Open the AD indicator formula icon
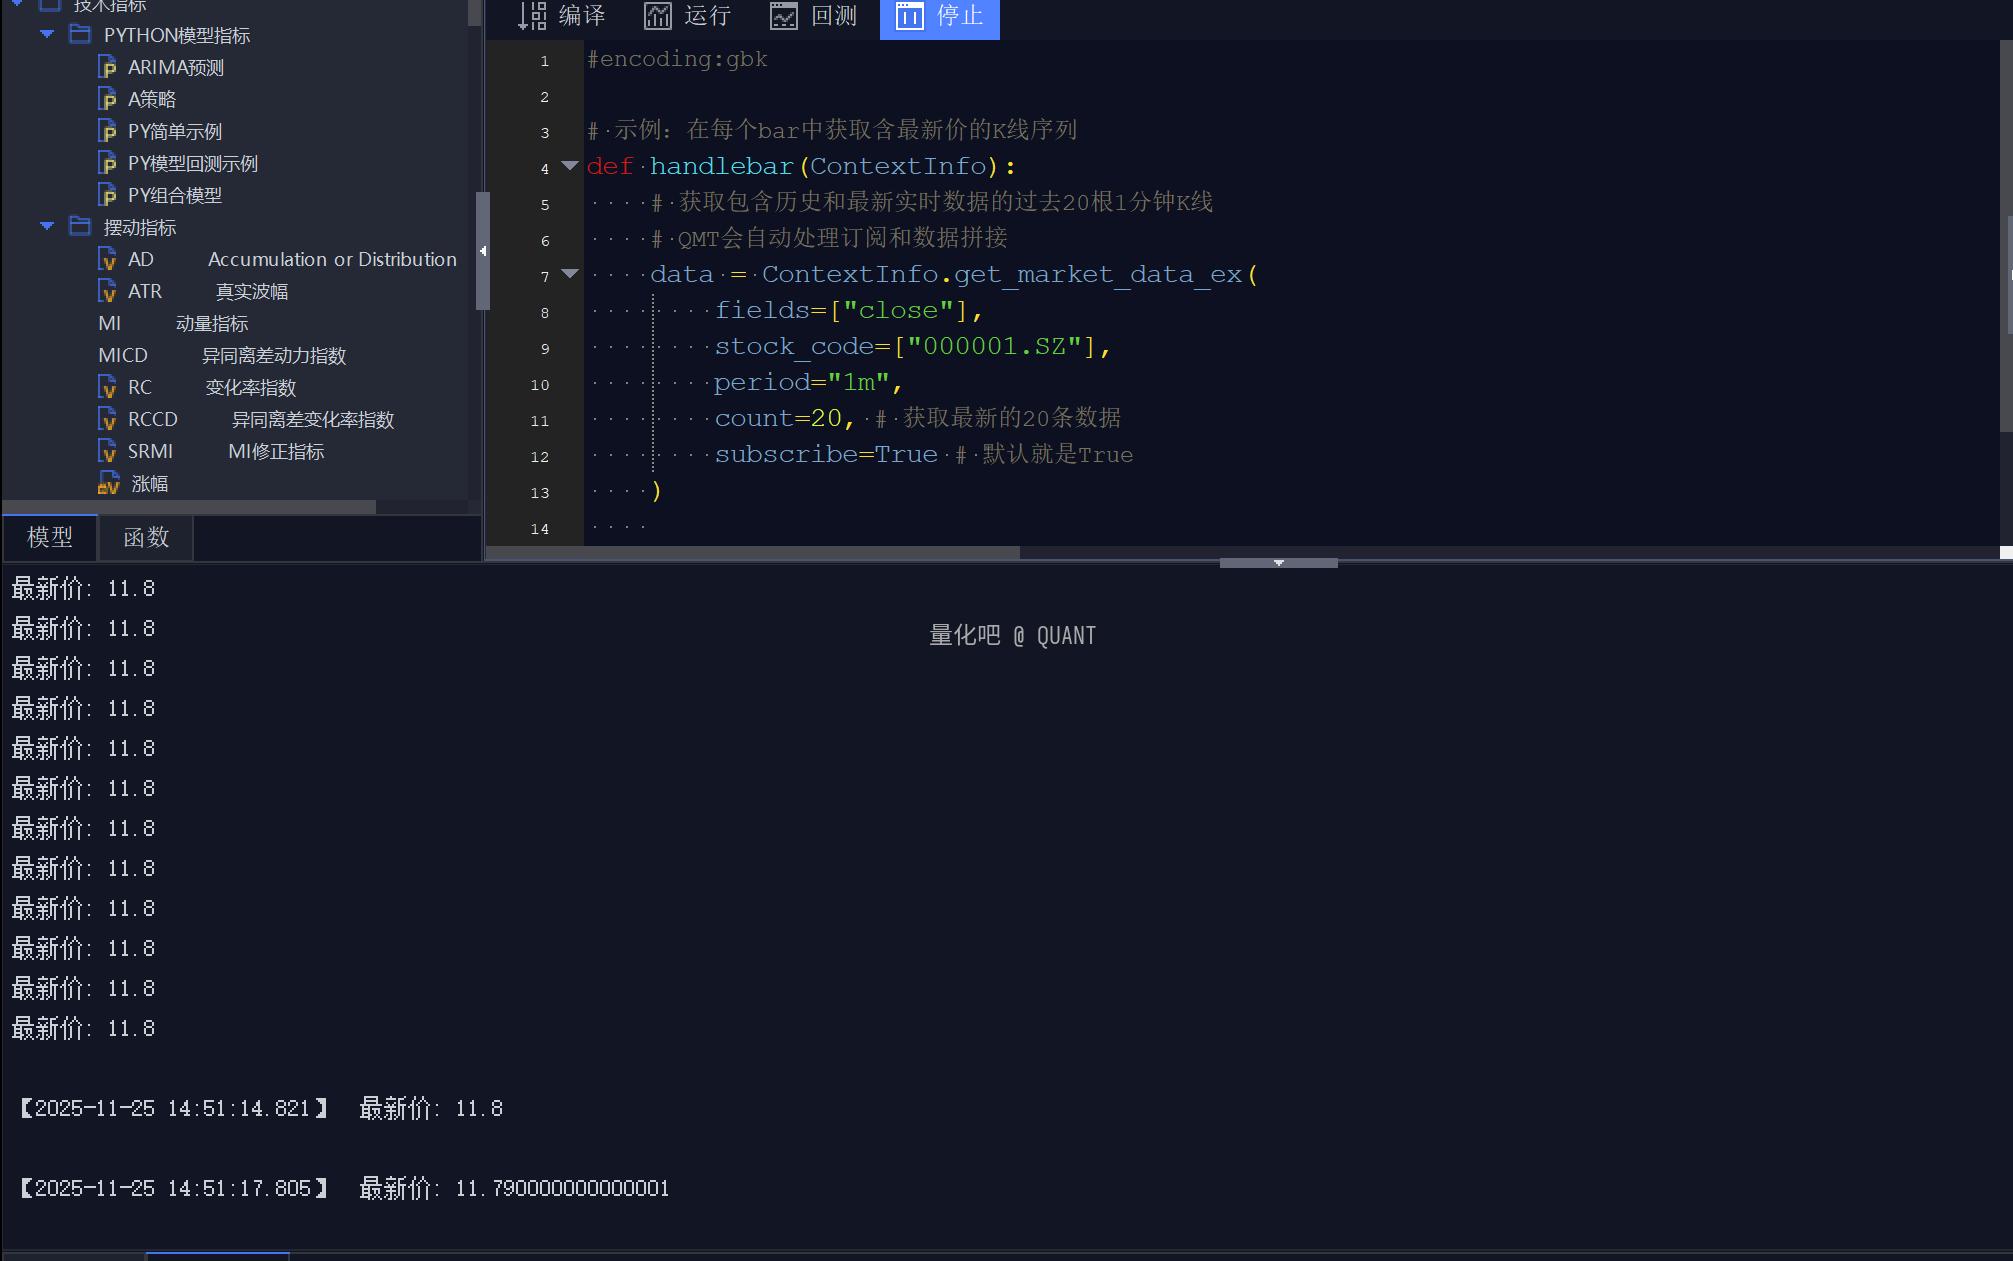2013x1261 pixels. coord(108,260)
